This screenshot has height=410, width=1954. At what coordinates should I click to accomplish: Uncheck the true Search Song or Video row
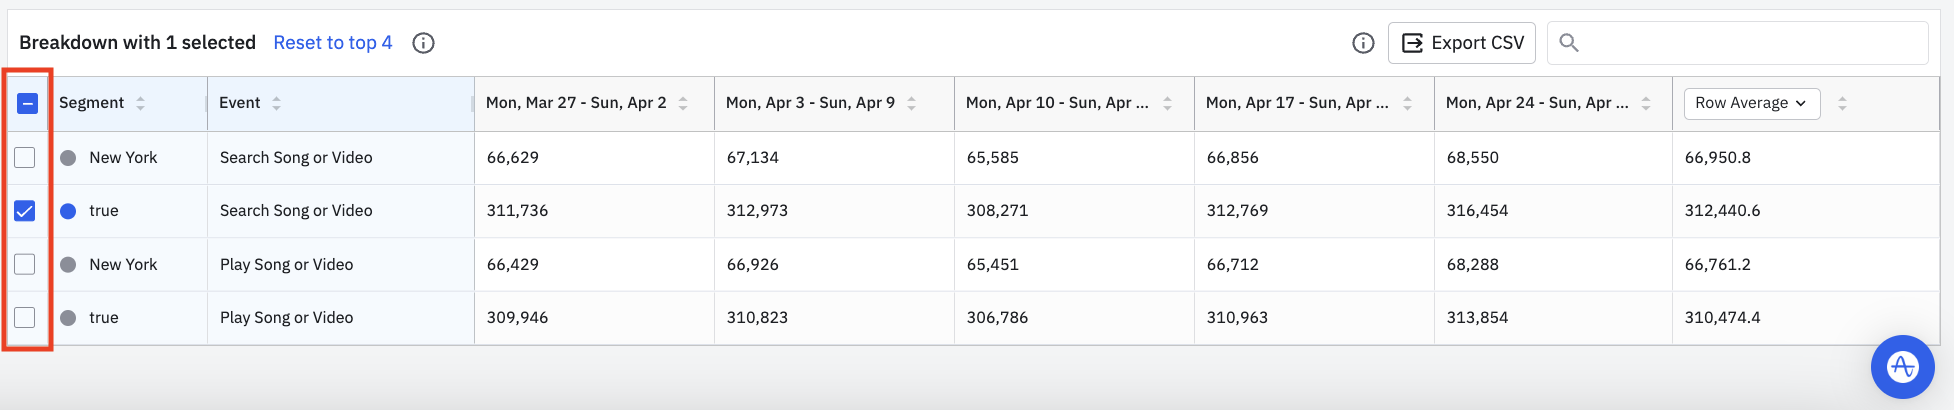(25, 211)
